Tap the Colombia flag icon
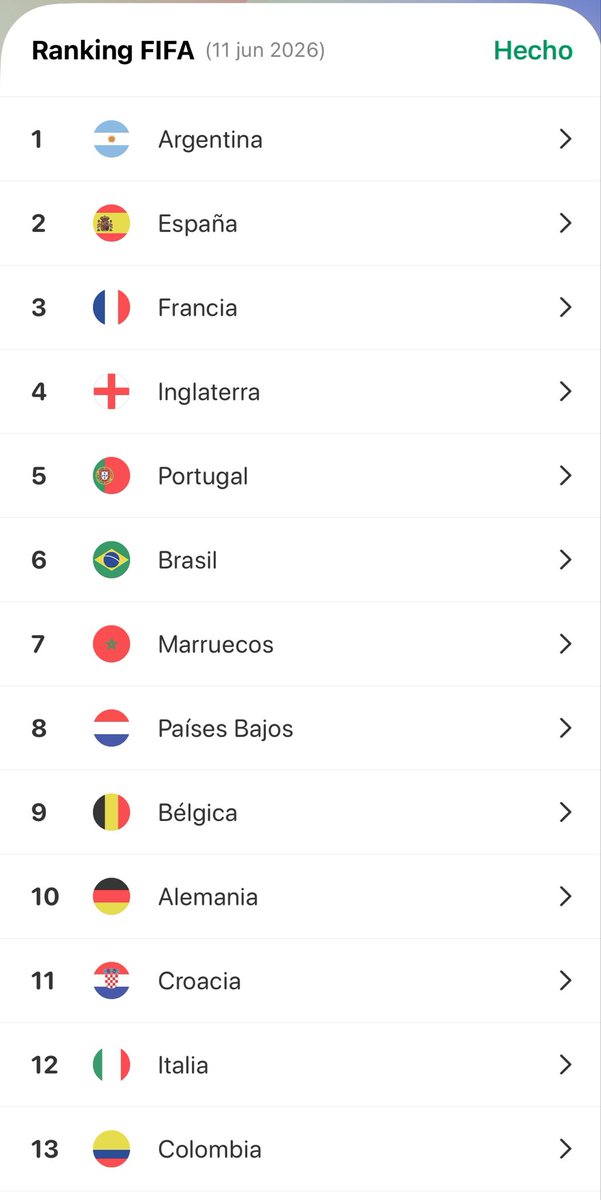 tap(111, 1149)
